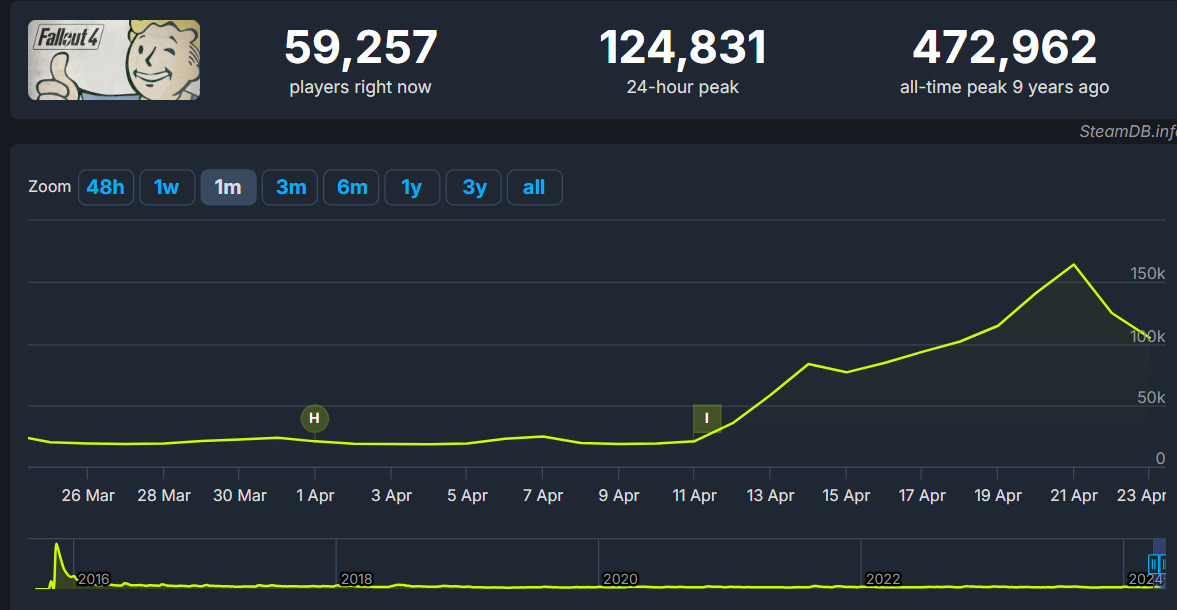The image size is (1177, 610).
Task: Set chart zoom to 1w
Action: (x=167, y=187)
